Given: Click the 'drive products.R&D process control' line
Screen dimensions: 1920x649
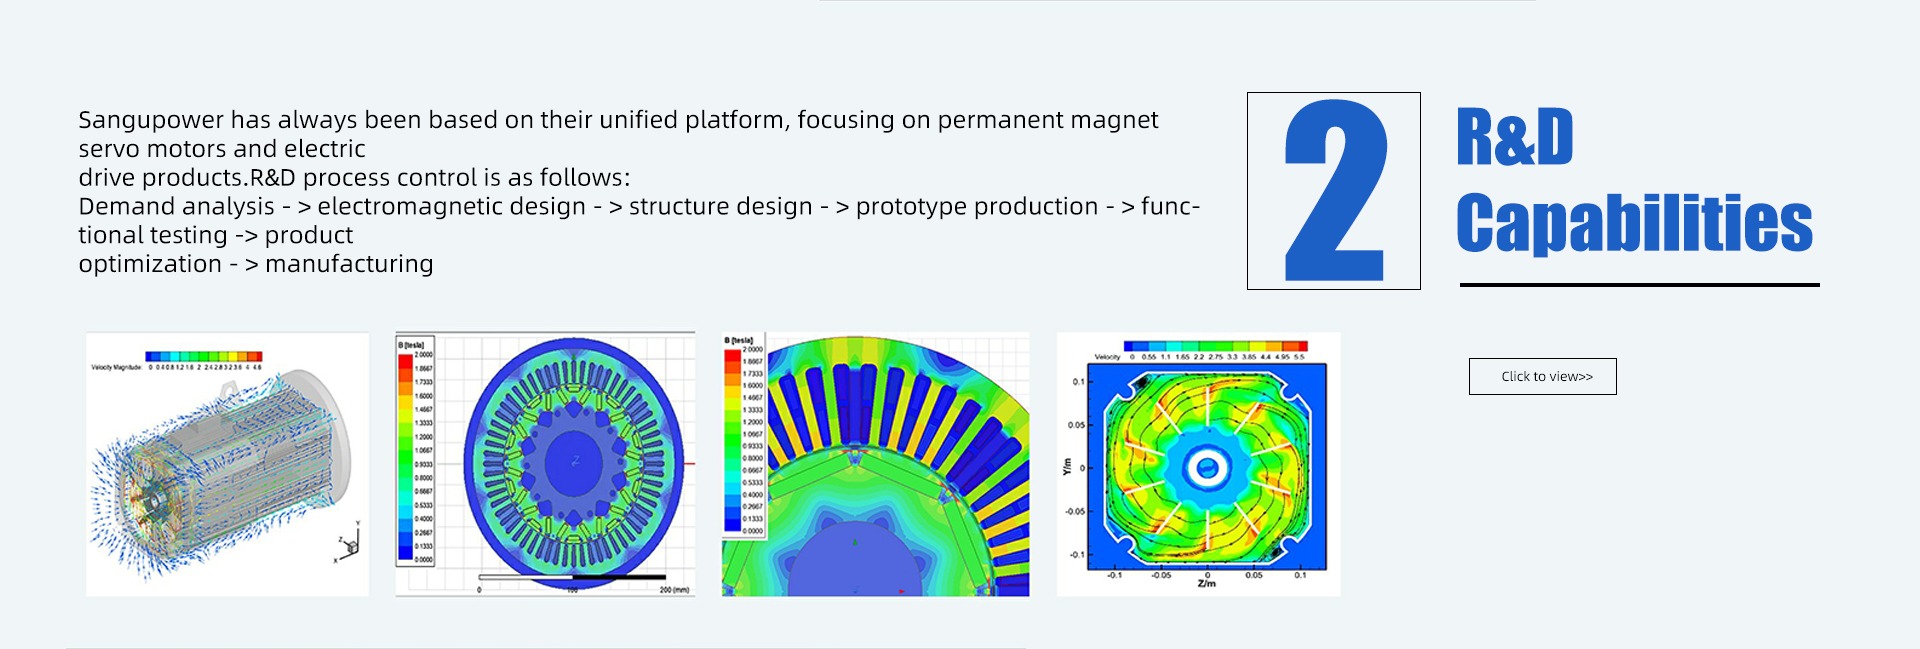Looking at the screenshot, I should click(354, 178).
